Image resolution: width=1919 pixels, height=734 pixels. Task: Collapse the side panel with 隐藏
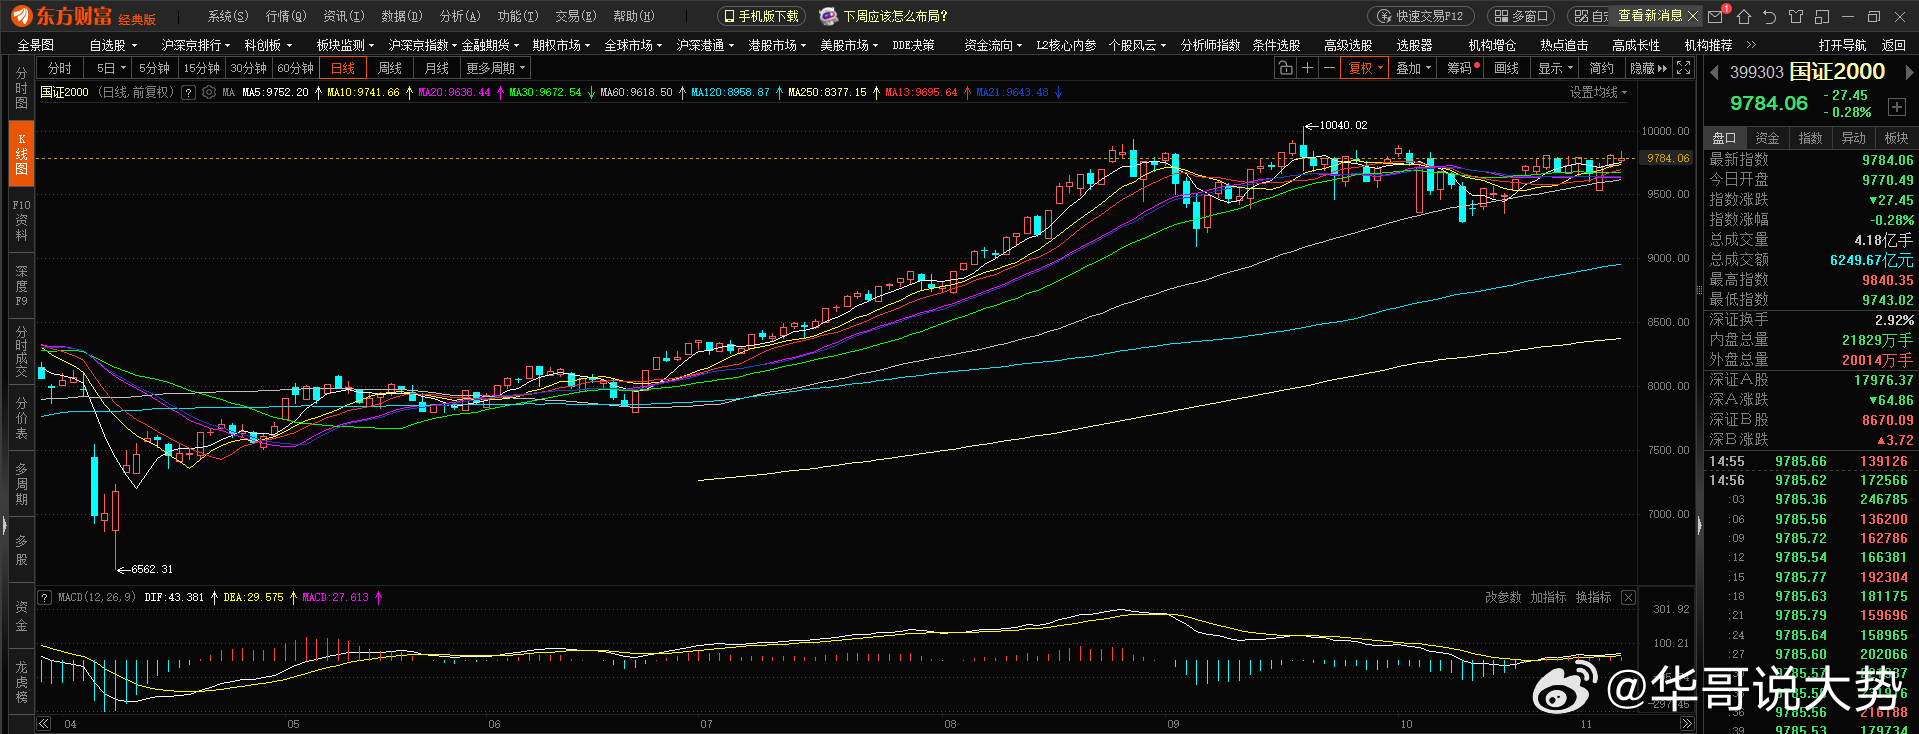pos(1648,68)
